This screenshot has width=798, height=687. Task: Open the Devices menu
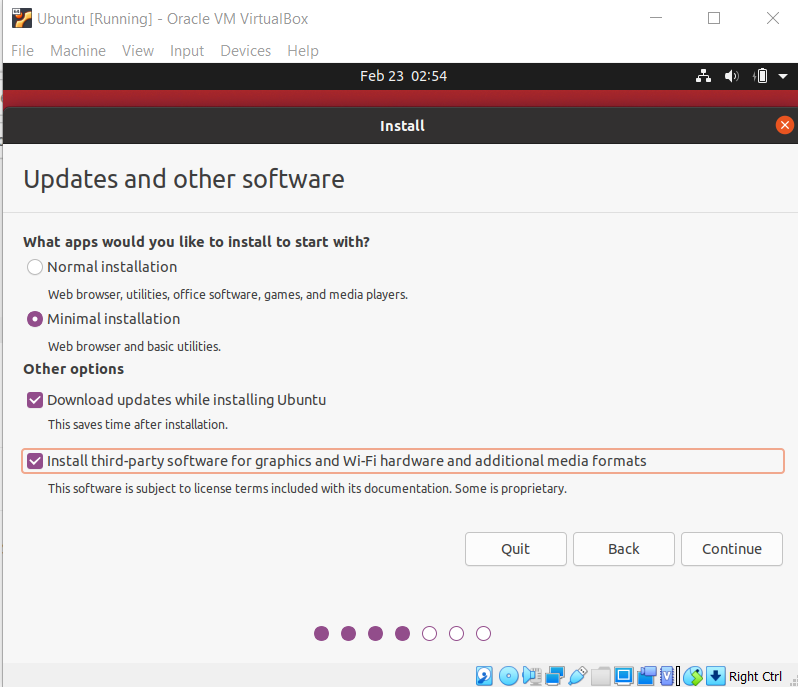(x=246, y=51)
